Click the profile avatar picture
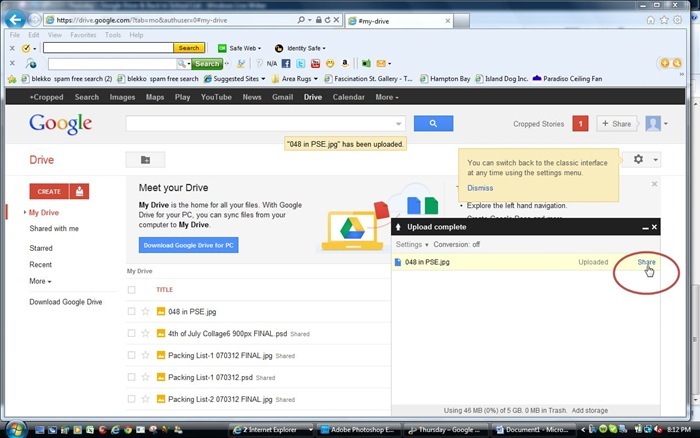 coord(653,124)
